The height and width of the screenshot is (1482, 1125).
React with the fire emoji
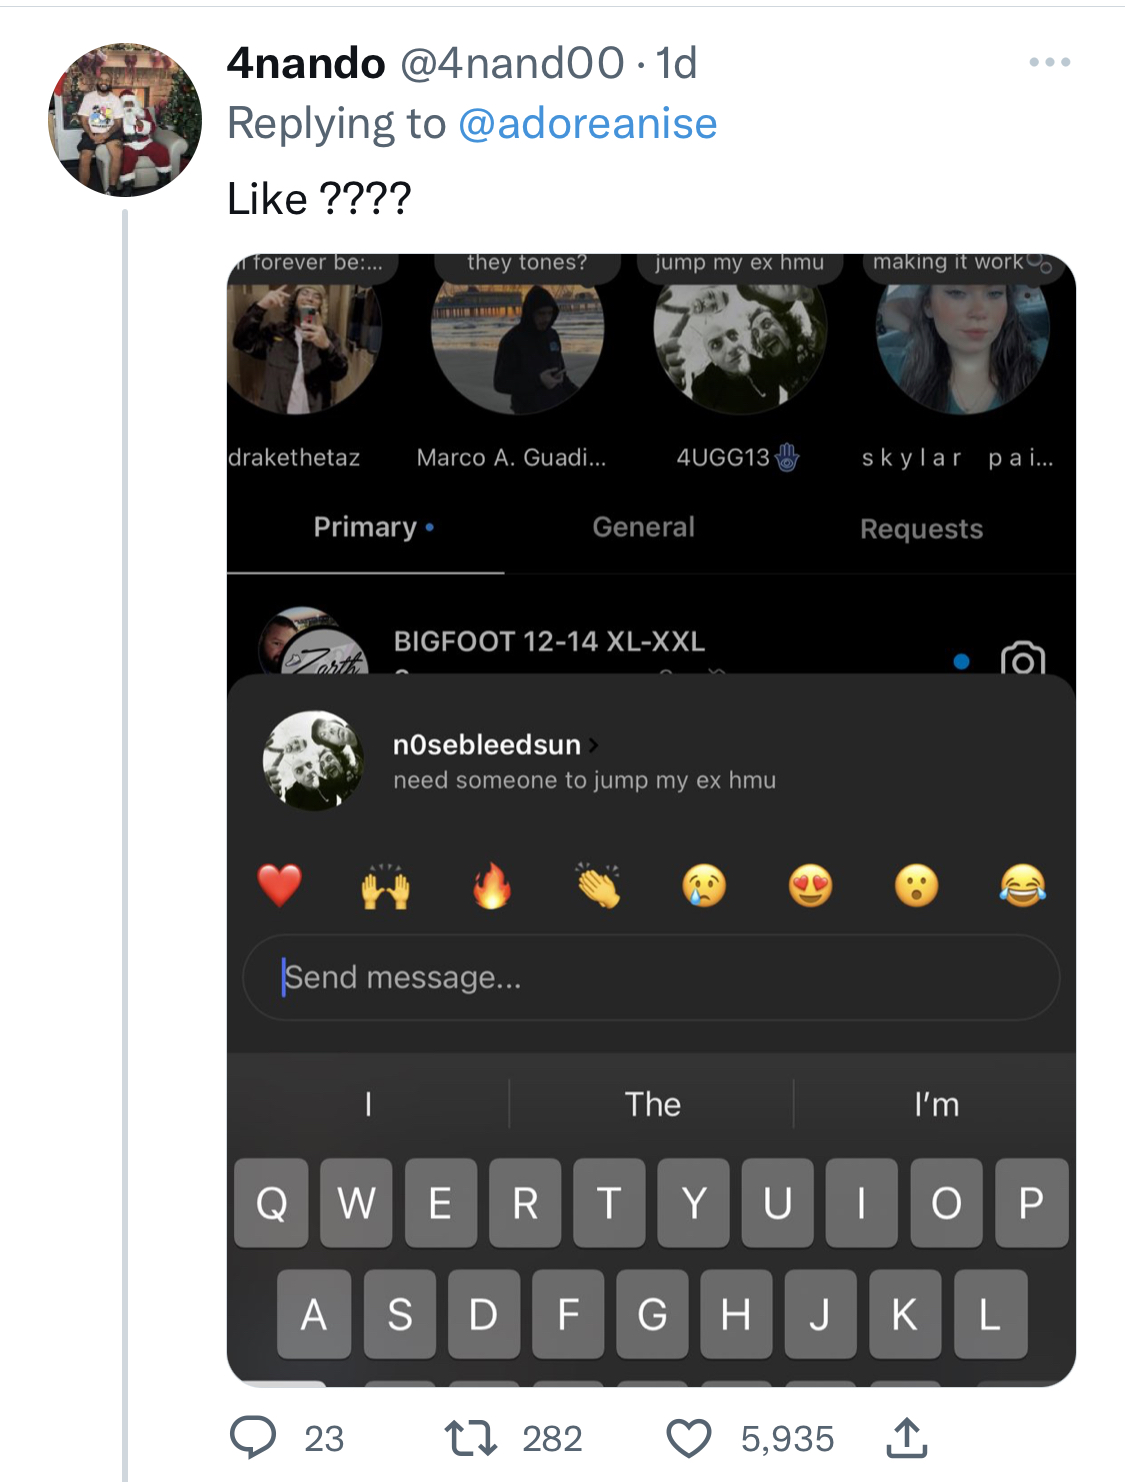[491, 886]
